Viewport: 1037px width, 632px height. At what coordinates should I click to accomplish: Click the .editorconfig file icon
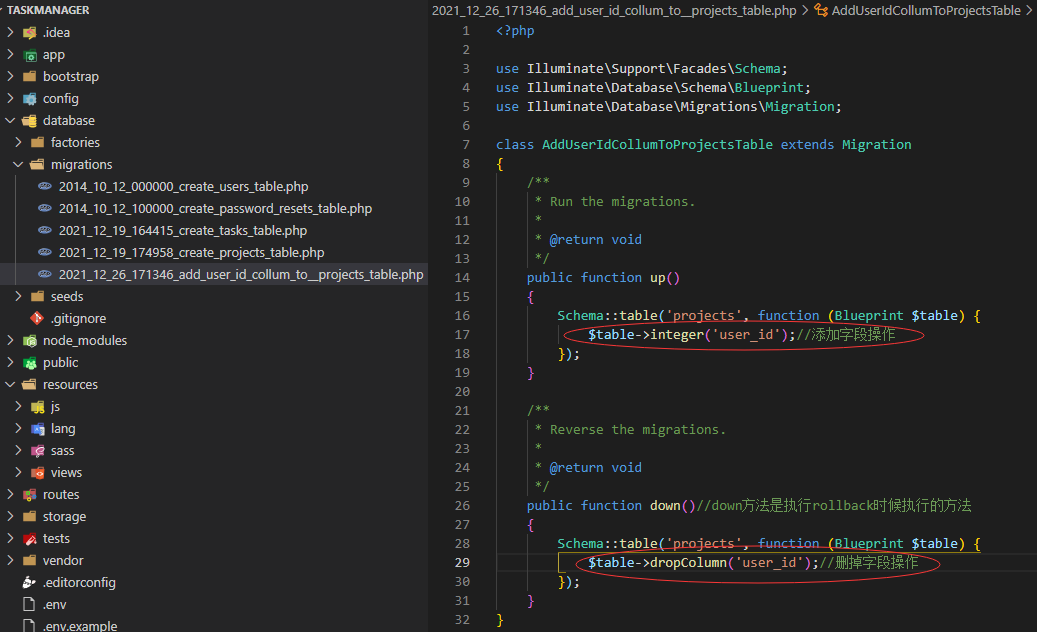pyautogui.click(x=30, y=582)
